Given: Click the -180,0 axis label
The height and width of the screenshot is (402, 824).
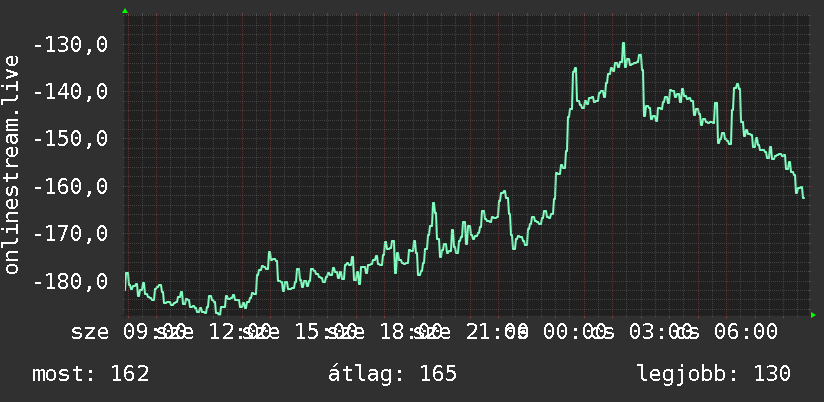Looking at the screenshot, I should [70, 281].
